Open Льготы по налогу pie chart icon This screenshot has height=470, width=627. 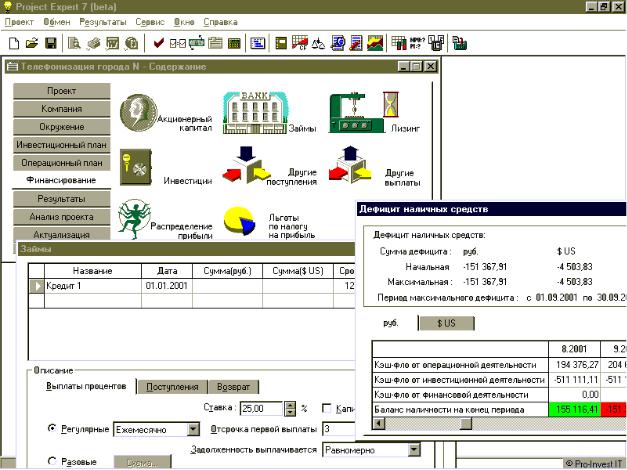(x=239, y=220)
